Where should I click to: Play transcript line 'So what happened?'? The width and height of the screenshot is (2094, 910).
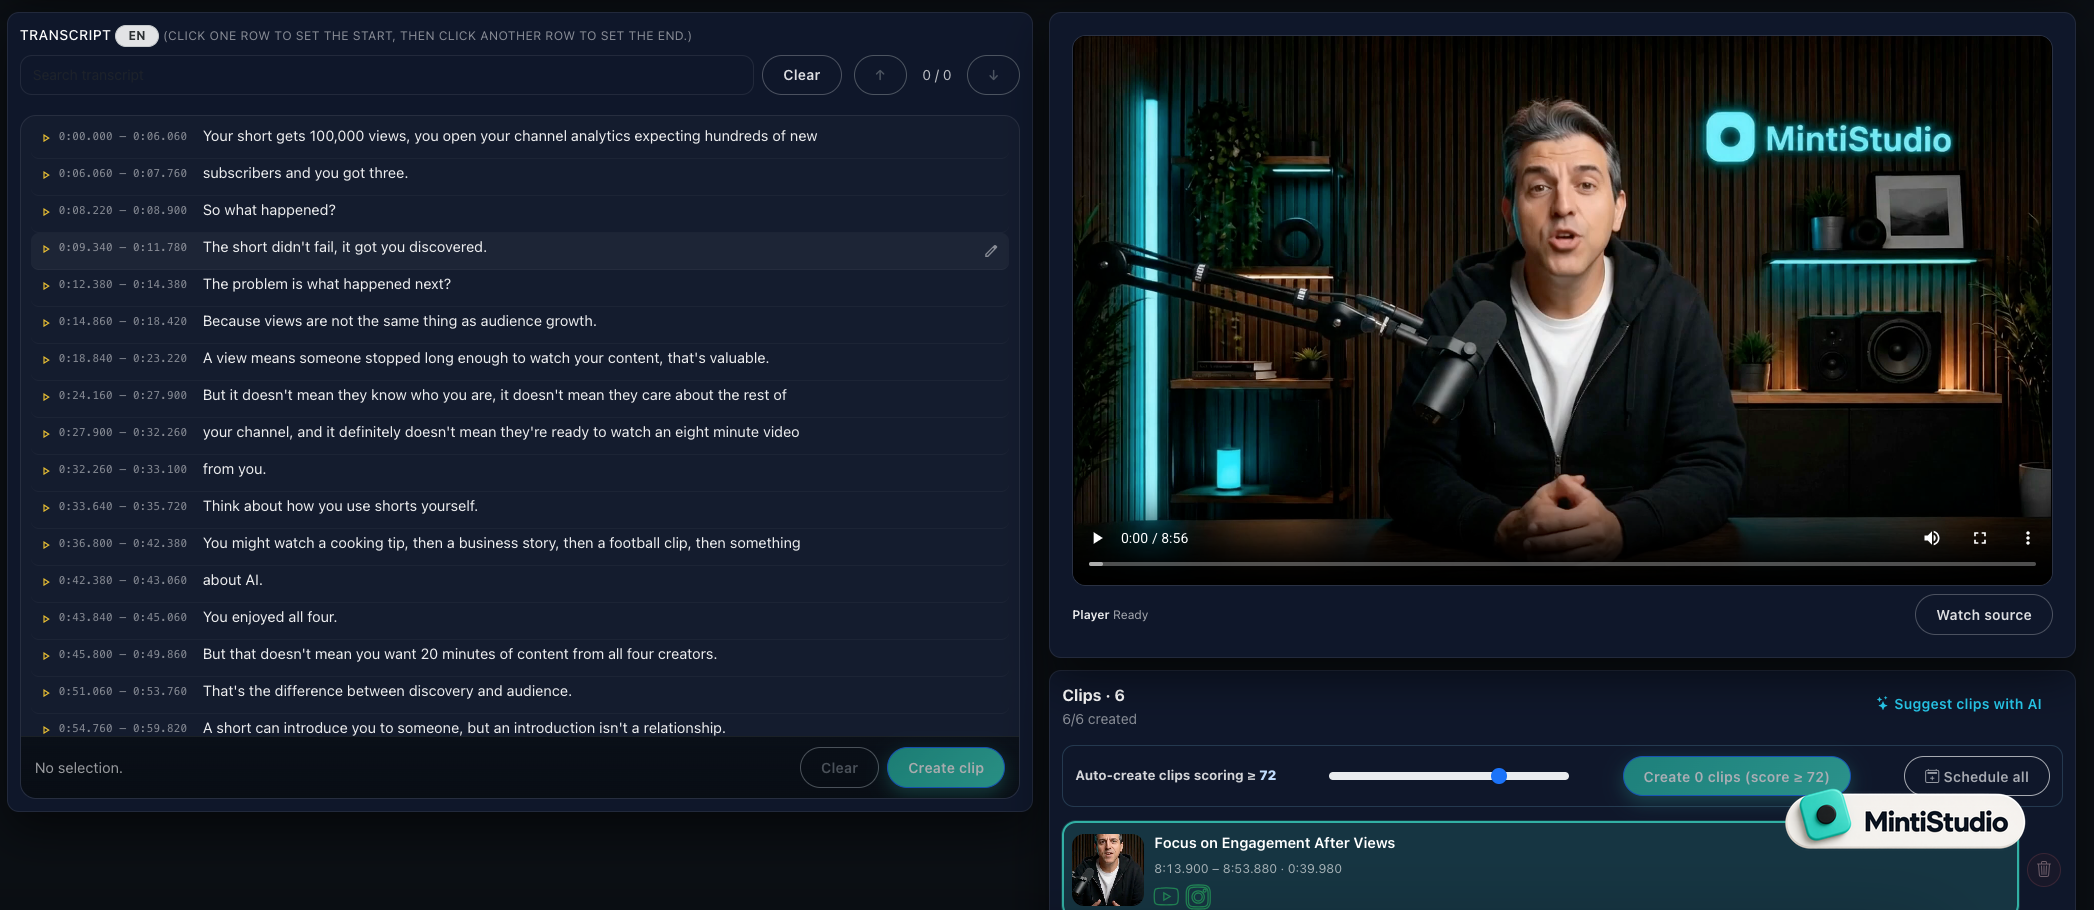46,211
